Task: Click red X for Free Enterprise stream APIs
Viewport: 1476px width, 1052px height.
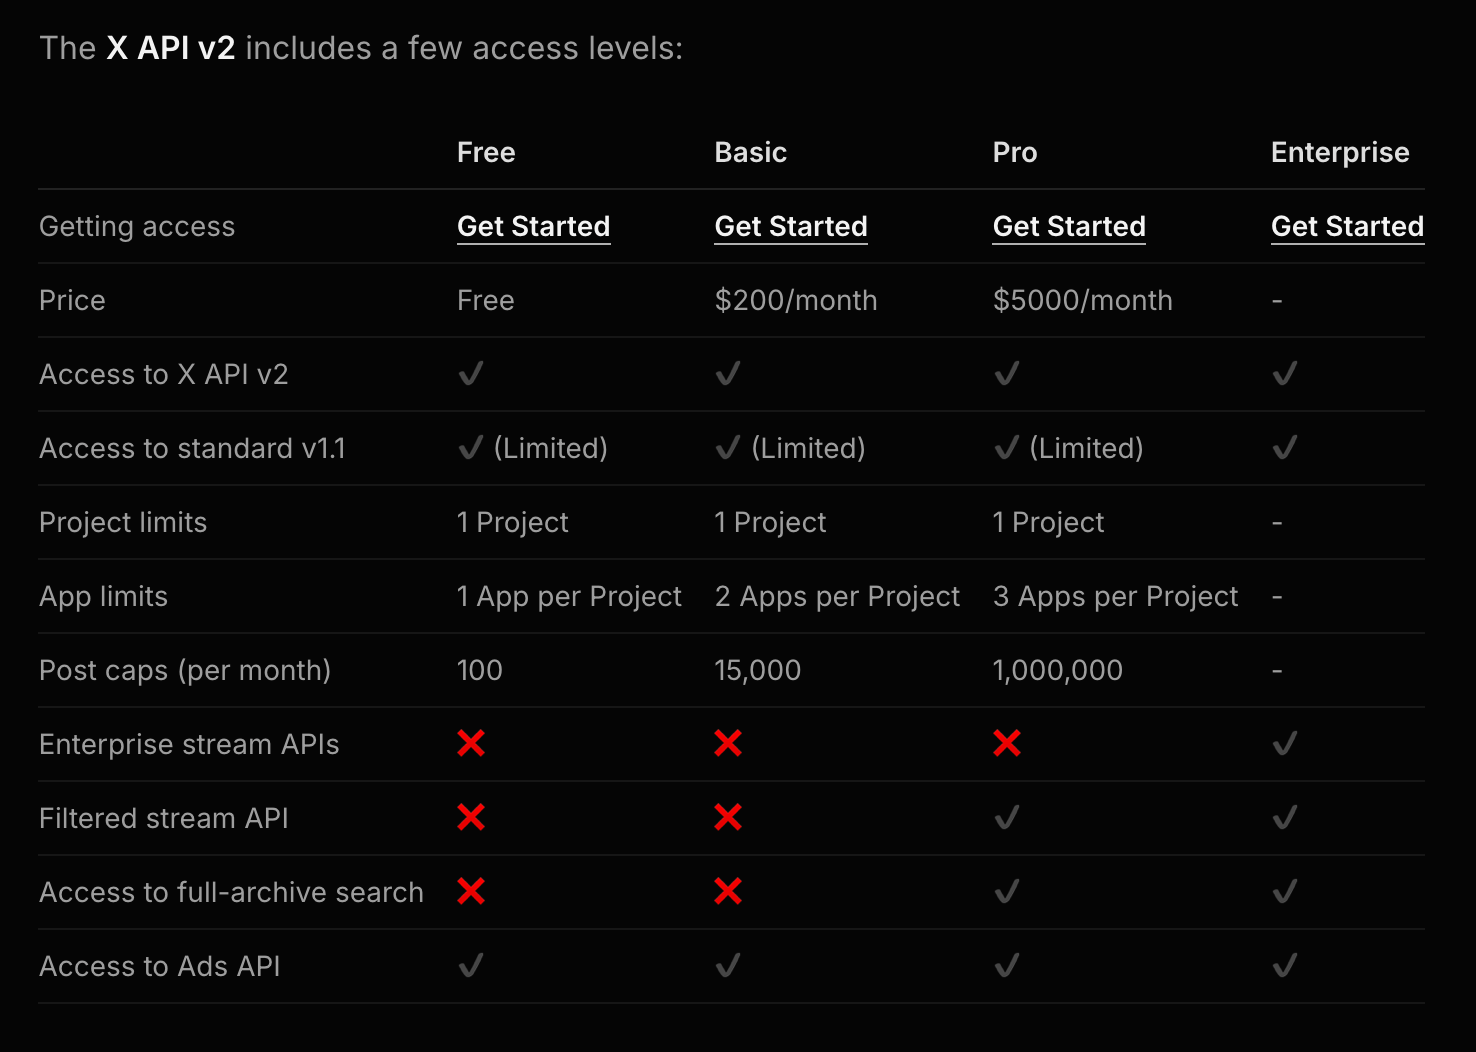Action: (x=471, y=743)
